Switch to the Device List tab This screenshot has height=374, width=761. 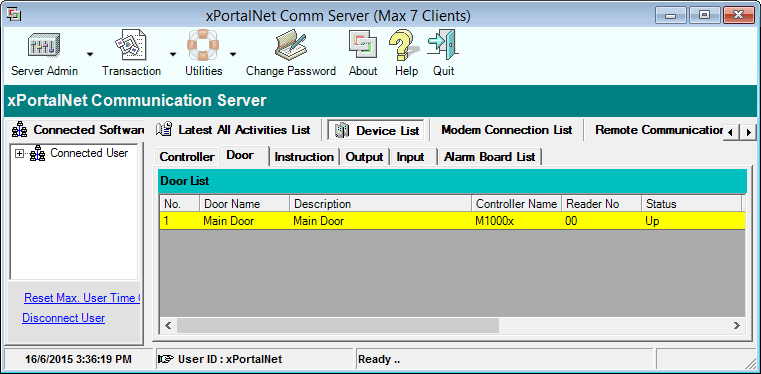point(376,130)
